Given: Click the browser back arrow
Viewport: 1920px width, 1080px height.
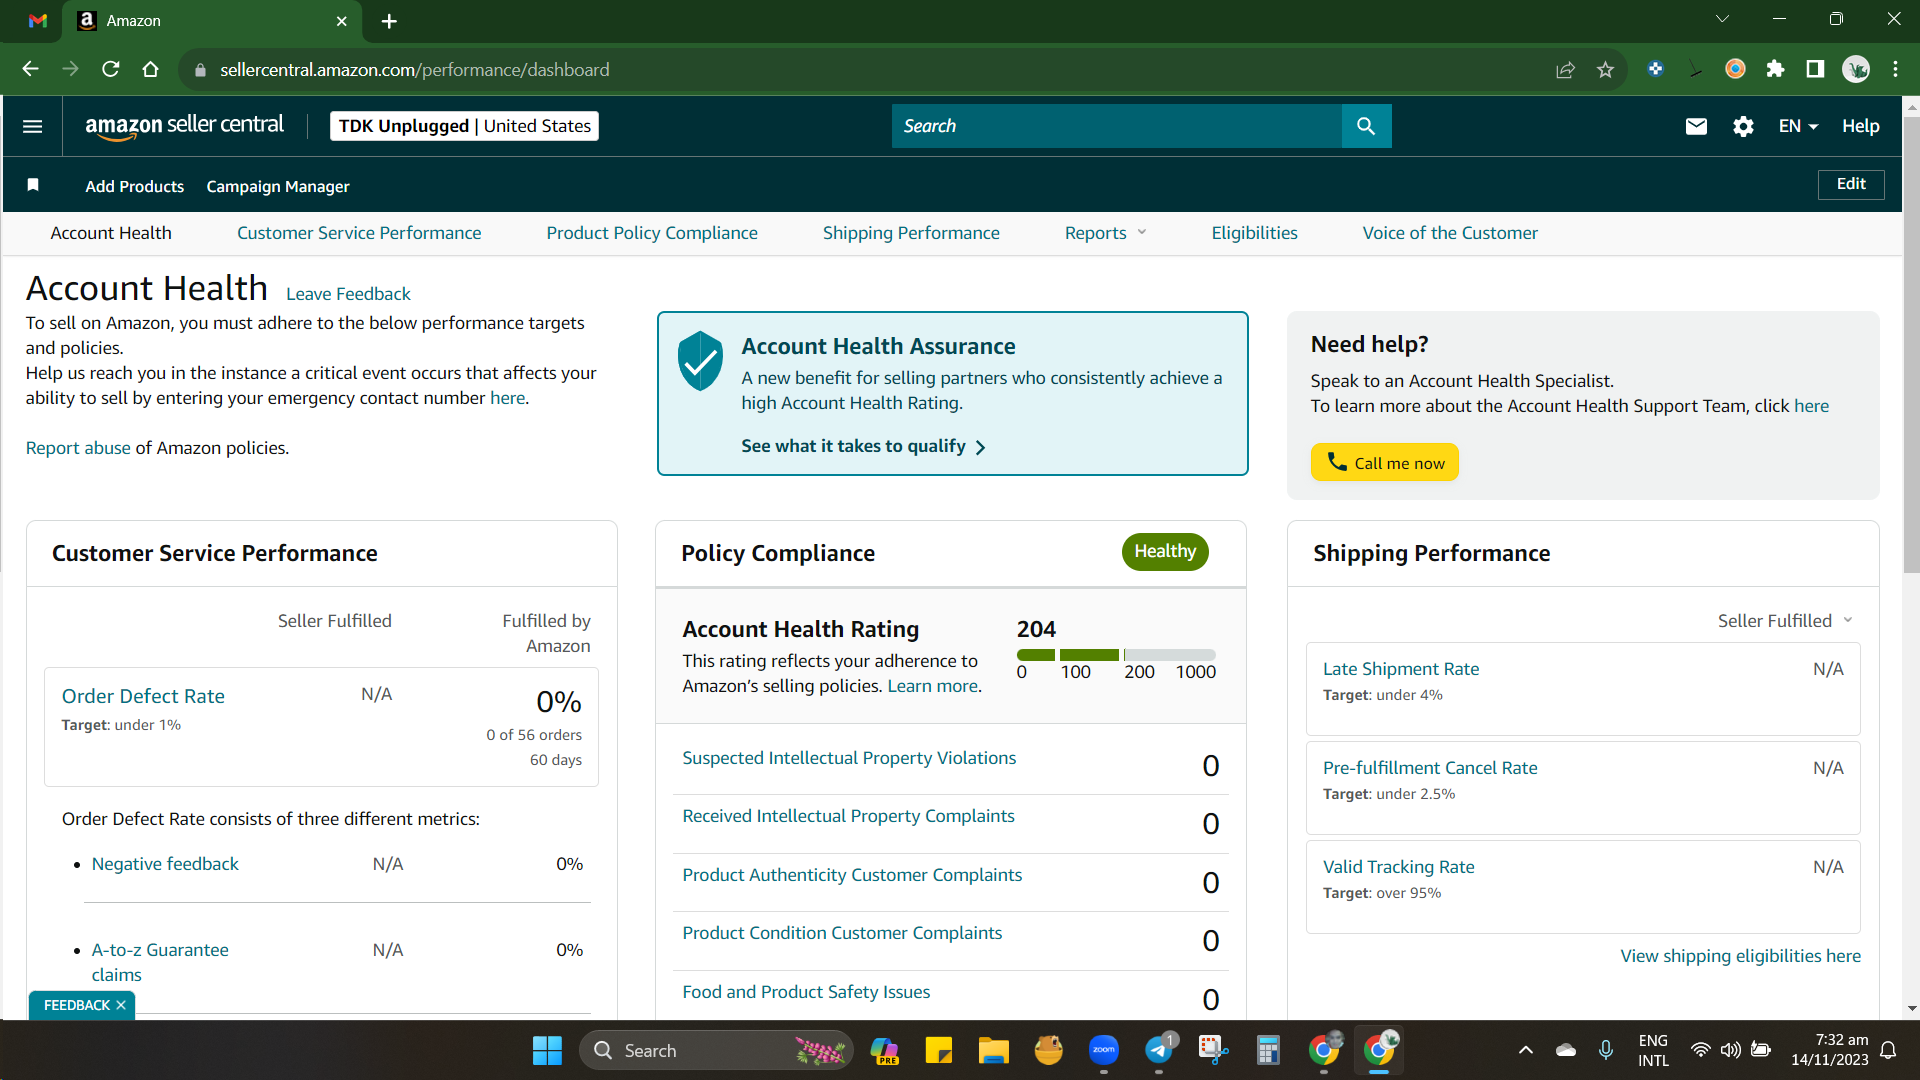Looking at the screenshot, I should (x=30, y=69).
